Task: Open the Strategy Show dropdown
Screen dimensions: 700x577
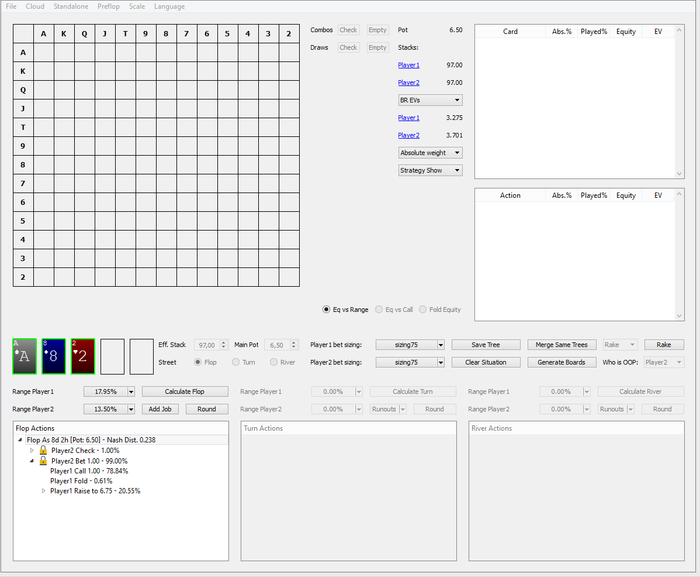Action: point(430,170)
